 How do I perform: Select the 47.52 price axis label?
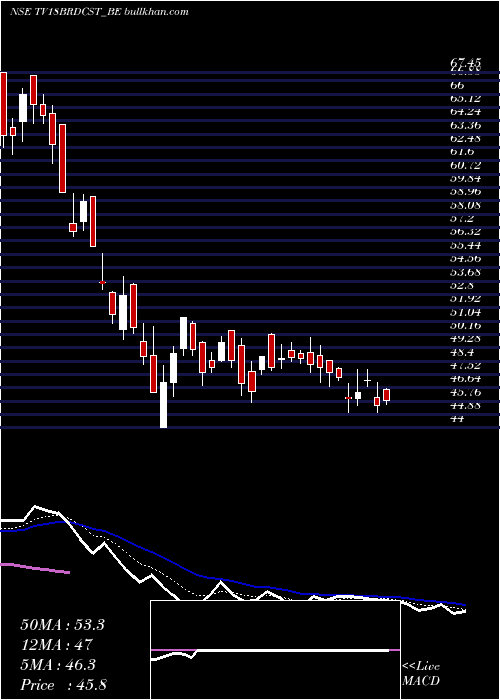[465, 365]
